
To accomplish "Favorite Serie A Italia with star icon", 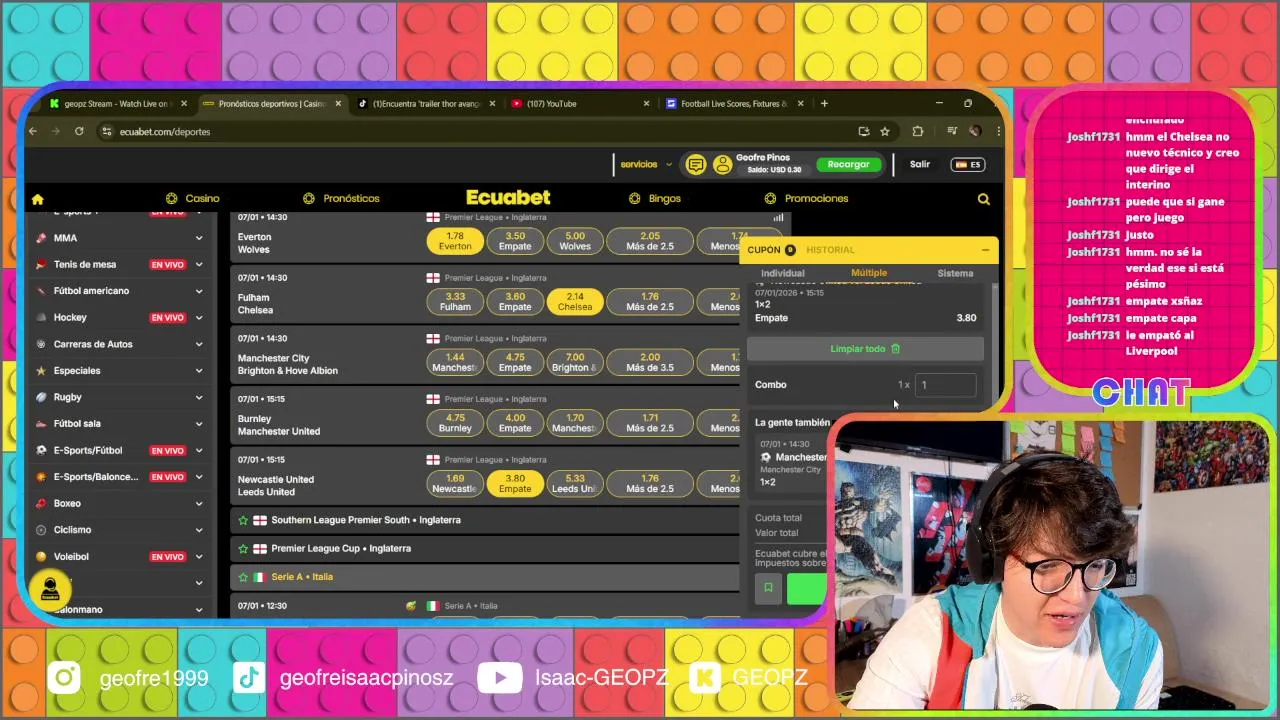I will [x=243, y=577].
